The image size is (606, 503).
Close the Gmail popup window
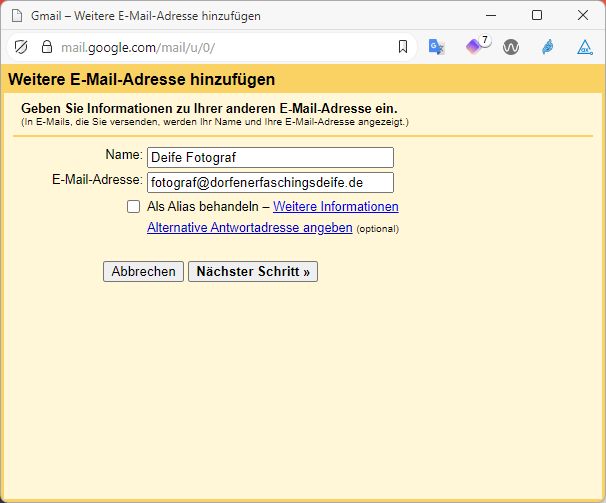pos(583,15)
